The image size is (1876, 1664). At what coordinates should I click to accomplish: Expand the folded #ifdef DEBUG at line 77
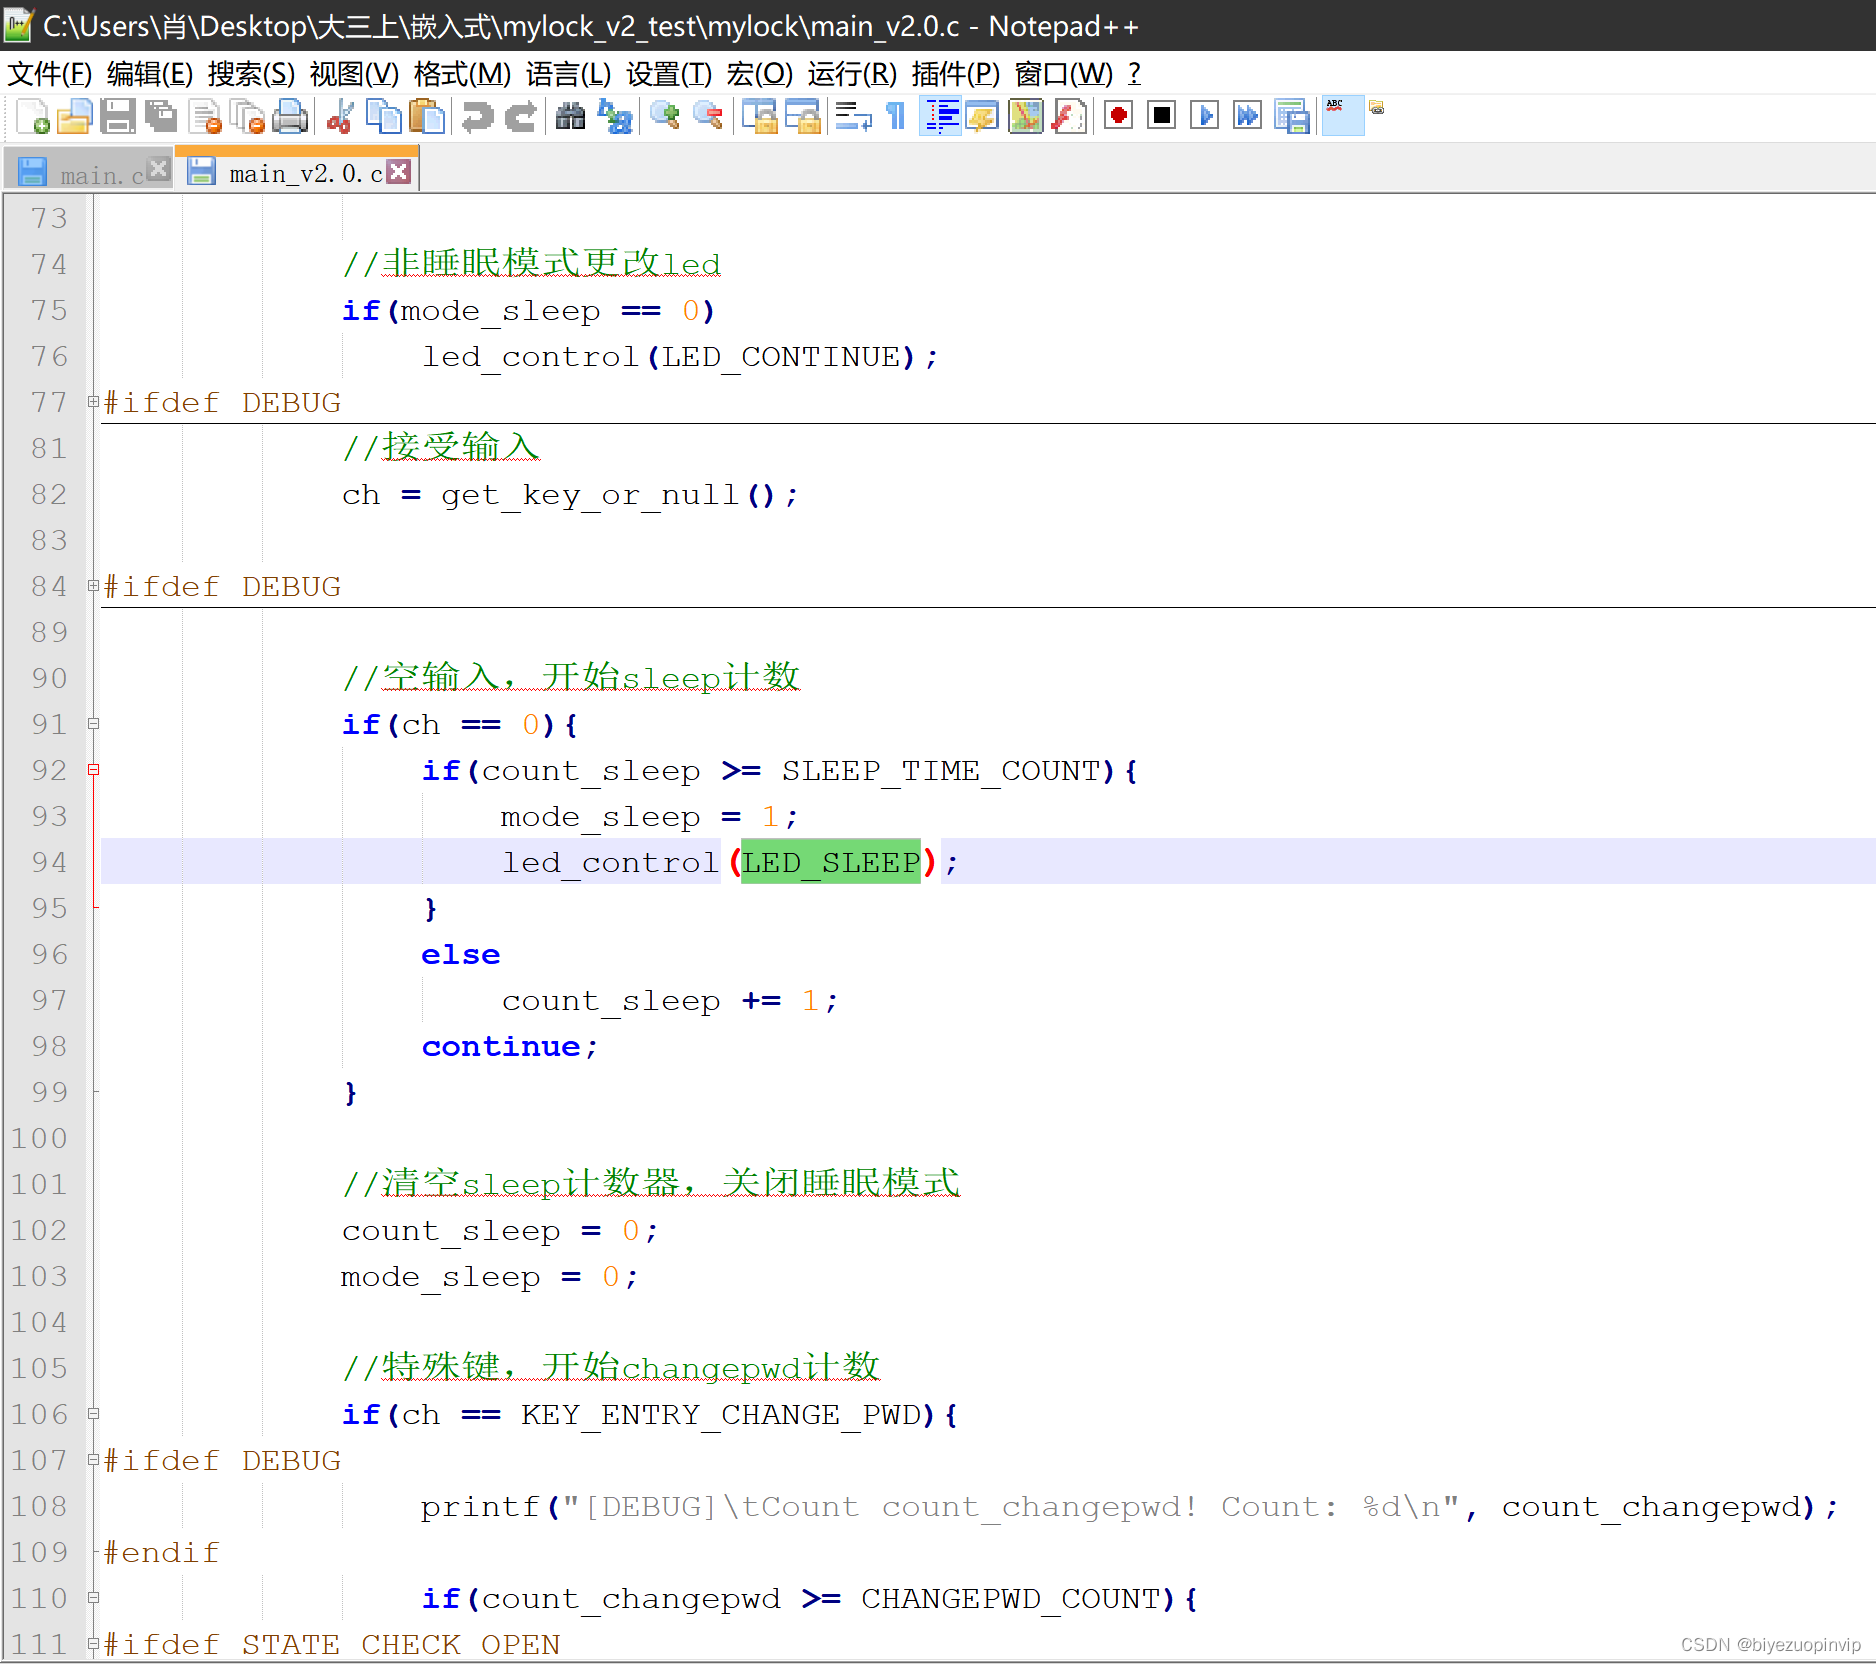coord(93,402)
